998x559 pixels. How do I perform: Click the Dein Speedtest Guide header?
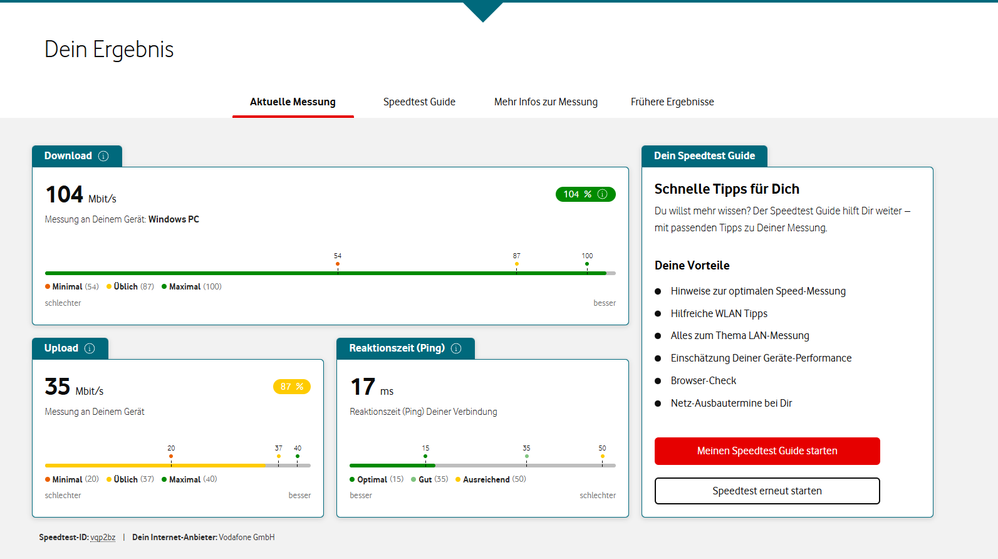[x=704, y=156]
